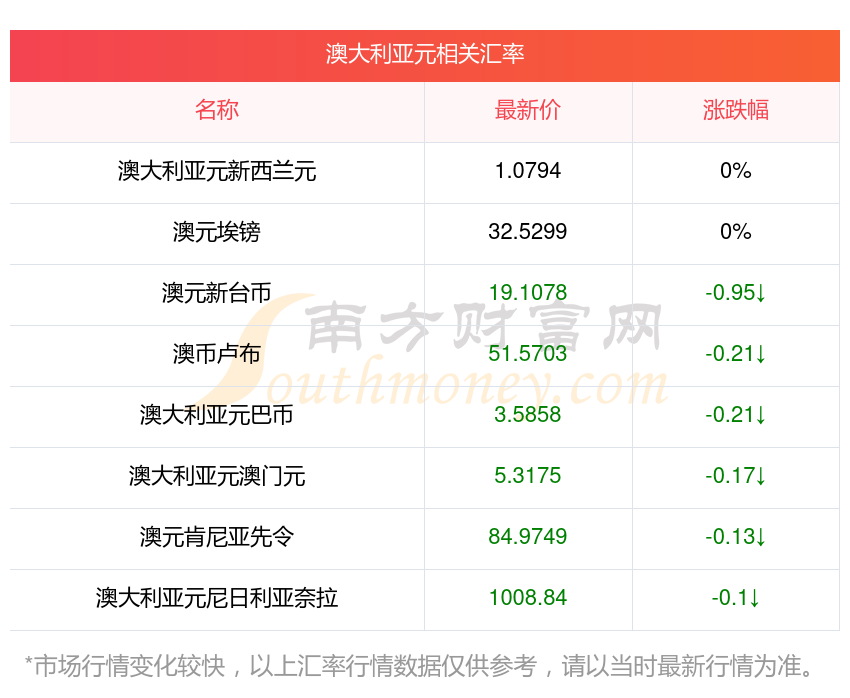Screen dimensions: 850x698
Task: Click the price value 5.3175
Action: point(527,476)
